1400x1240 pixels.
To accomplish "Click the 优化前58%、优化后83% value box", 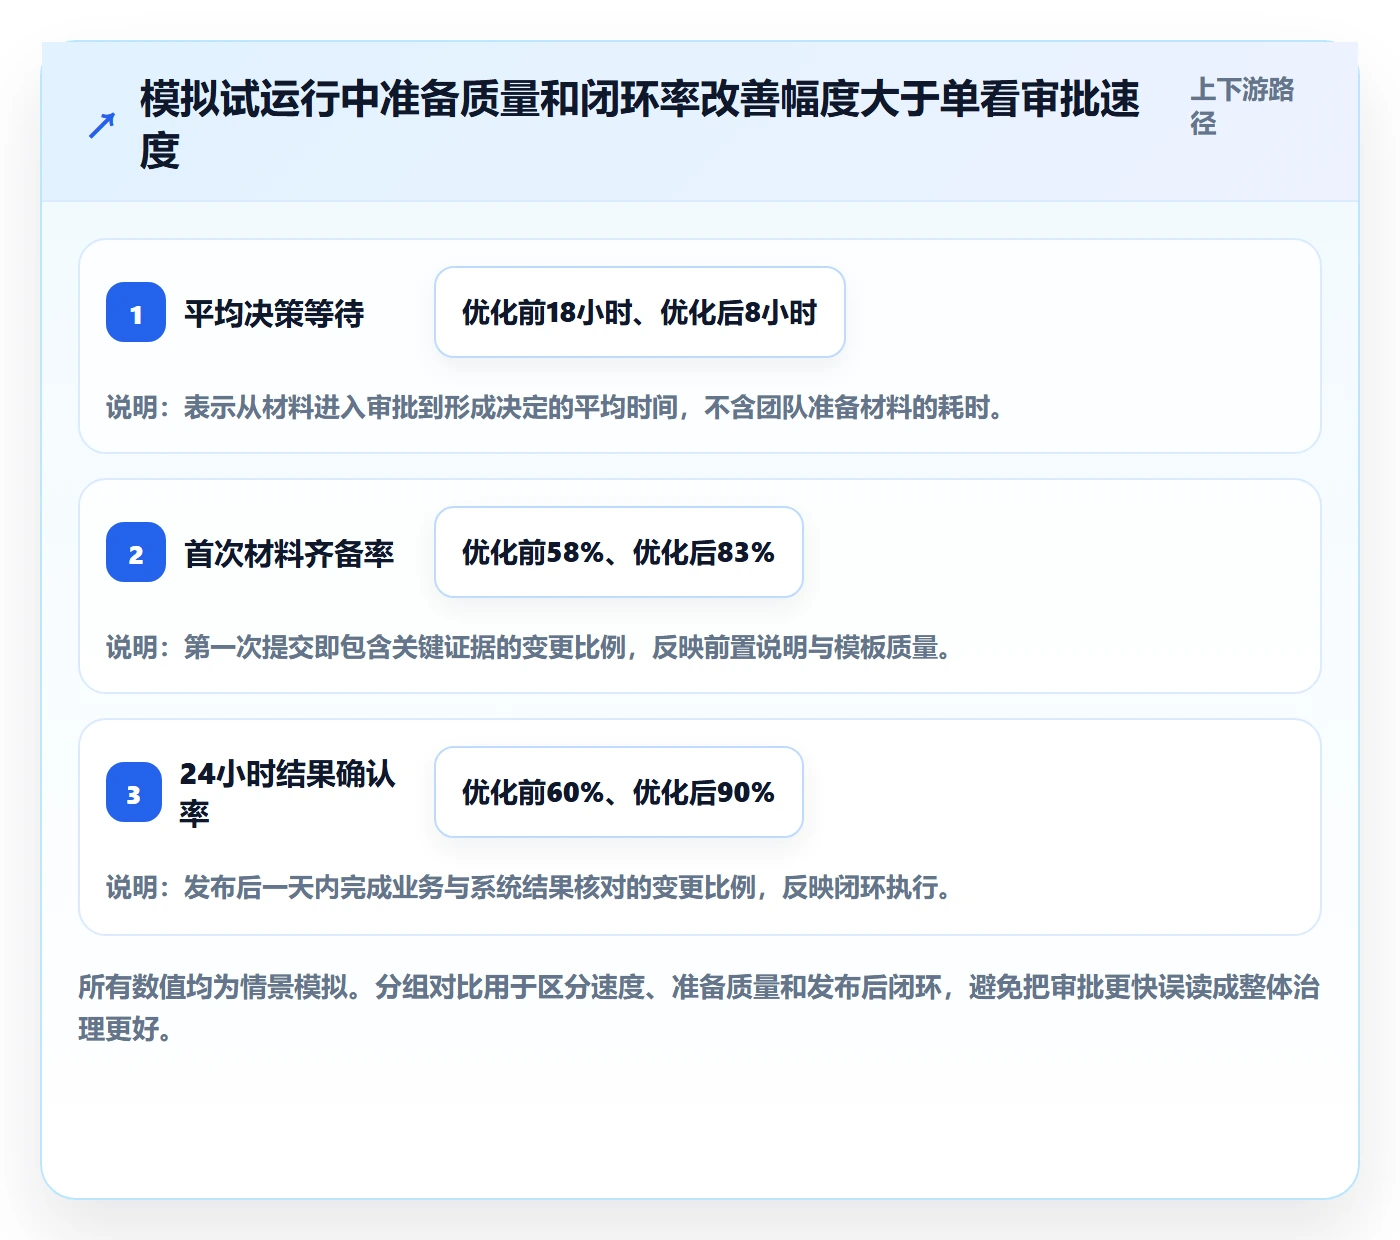I will pyautogui.click(x=619, y=552).
